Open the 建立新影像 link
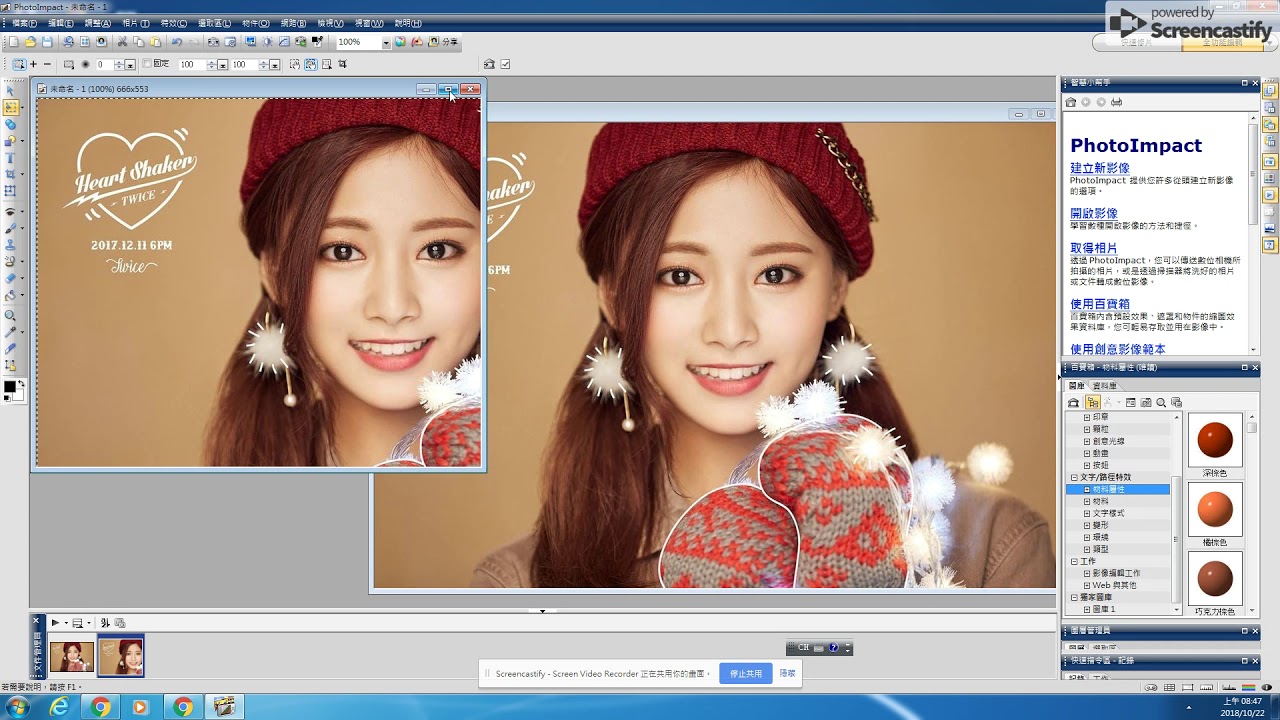The height and width of the screenshot is (720, 1280). (x=1100, y=168)
